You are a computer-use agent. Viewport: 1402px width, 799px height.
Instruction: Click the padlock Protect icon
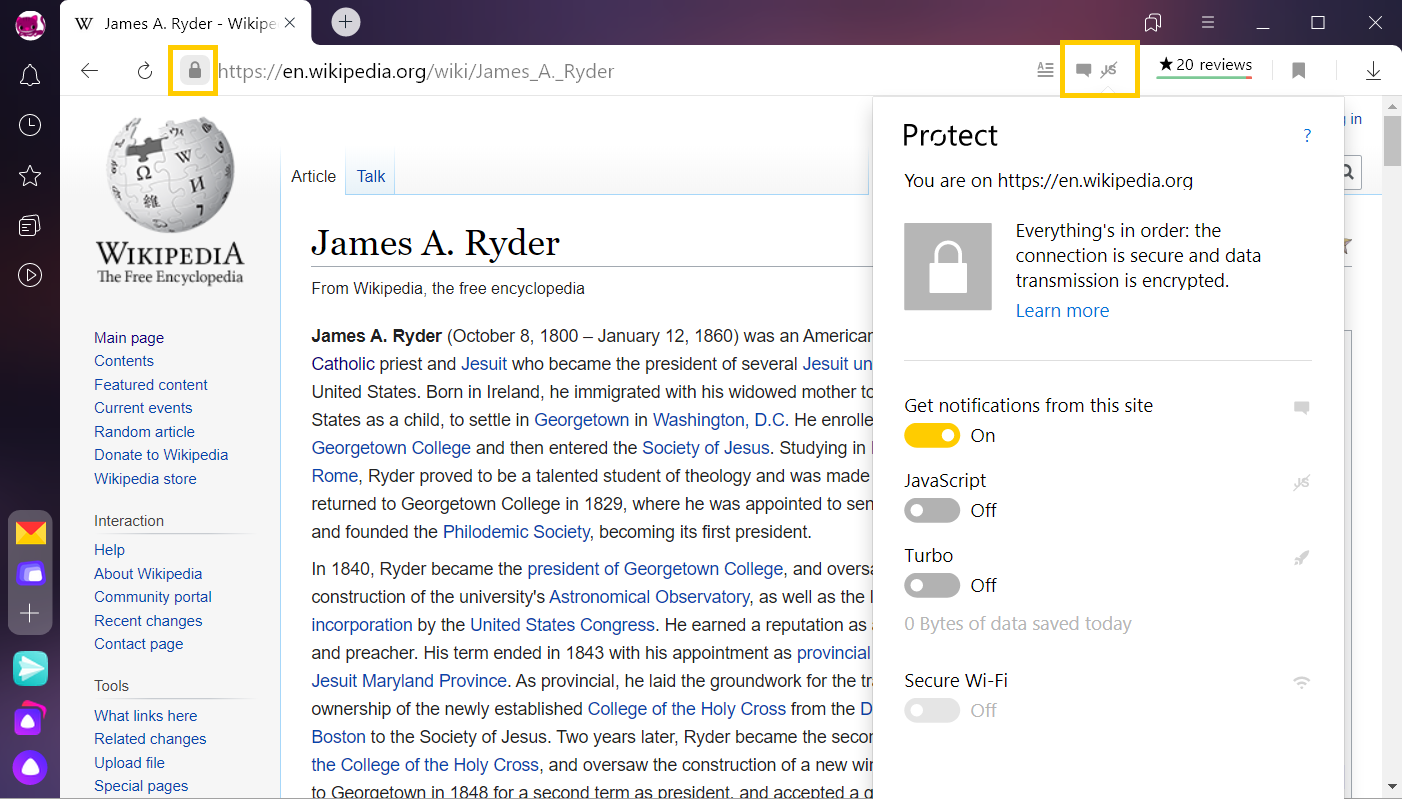tap(194, 71)
